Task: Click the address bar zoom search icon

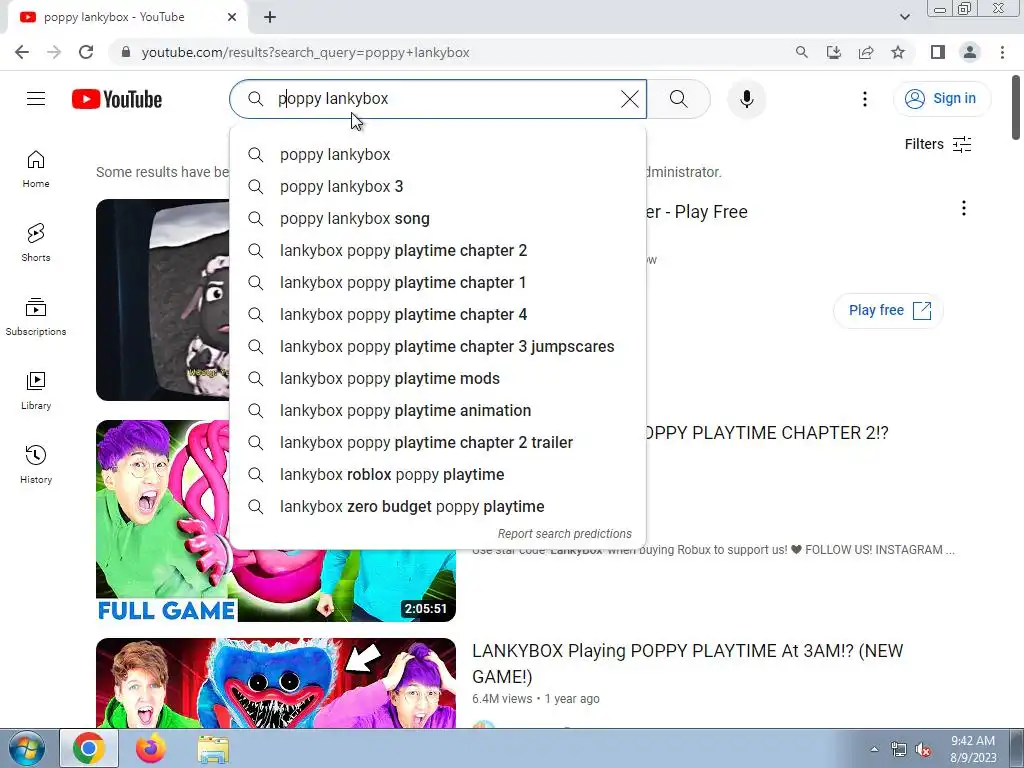Action: click(801, 52)
